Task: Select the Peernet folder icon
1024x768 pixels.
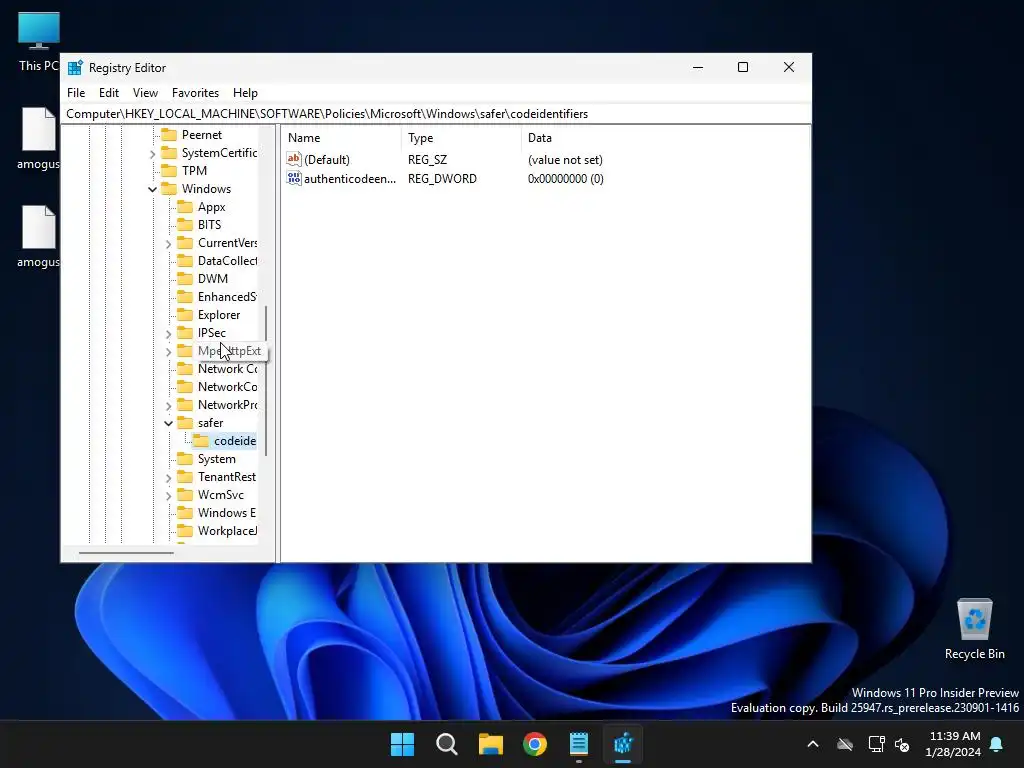Action: [x=169, y=135]
